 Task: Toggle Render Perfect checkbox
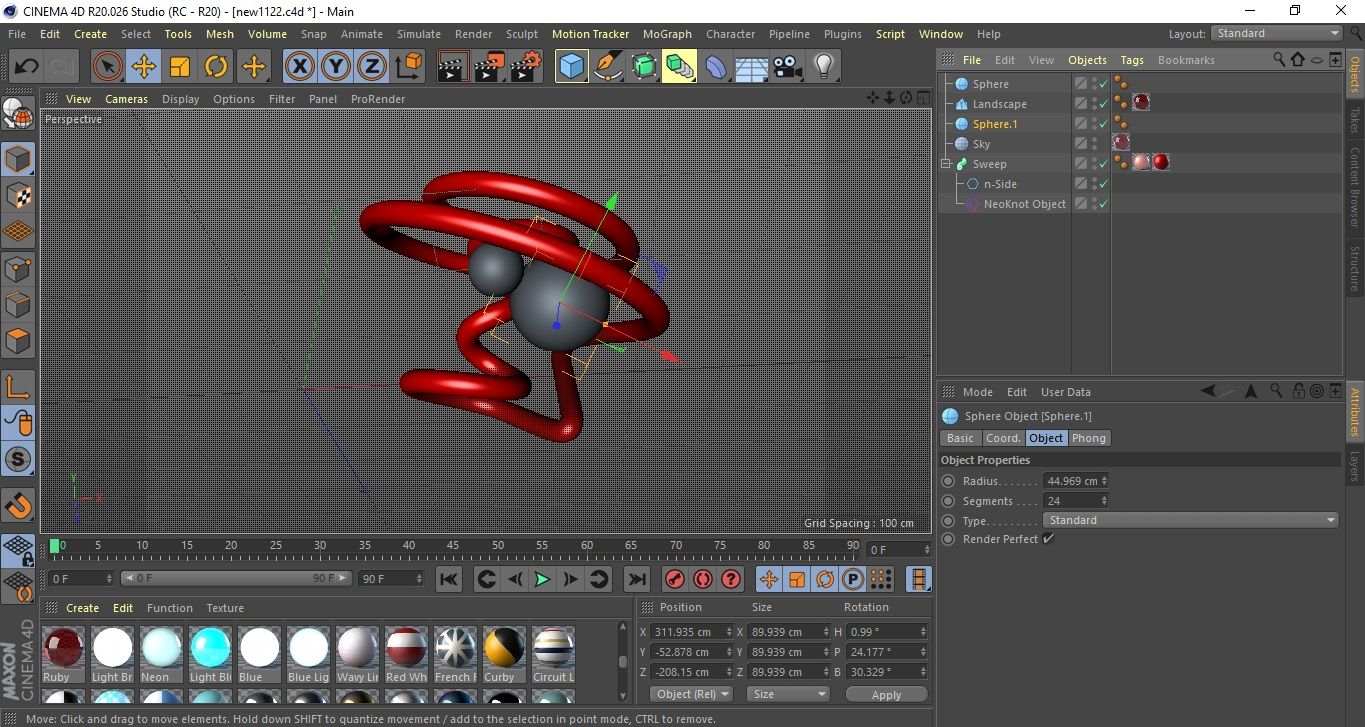pos(1048,539)
